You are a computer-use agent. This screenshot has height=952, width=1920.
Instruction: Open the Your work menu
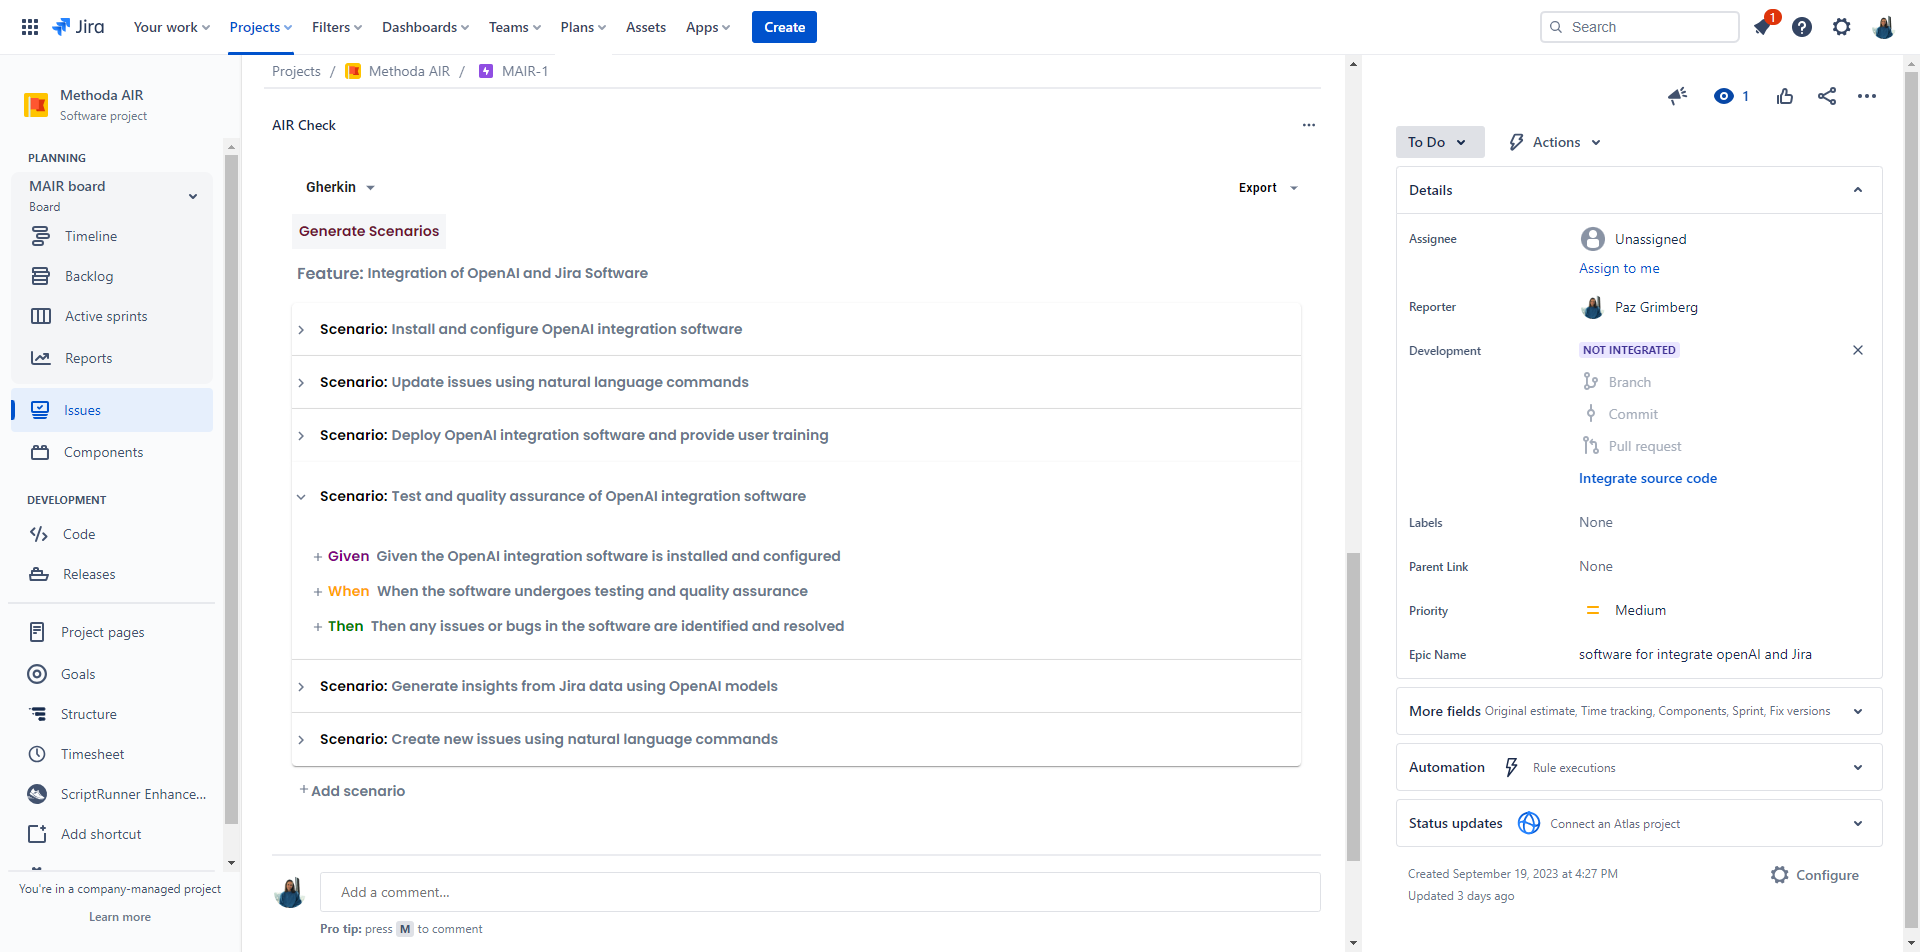[x=172, y=27]
